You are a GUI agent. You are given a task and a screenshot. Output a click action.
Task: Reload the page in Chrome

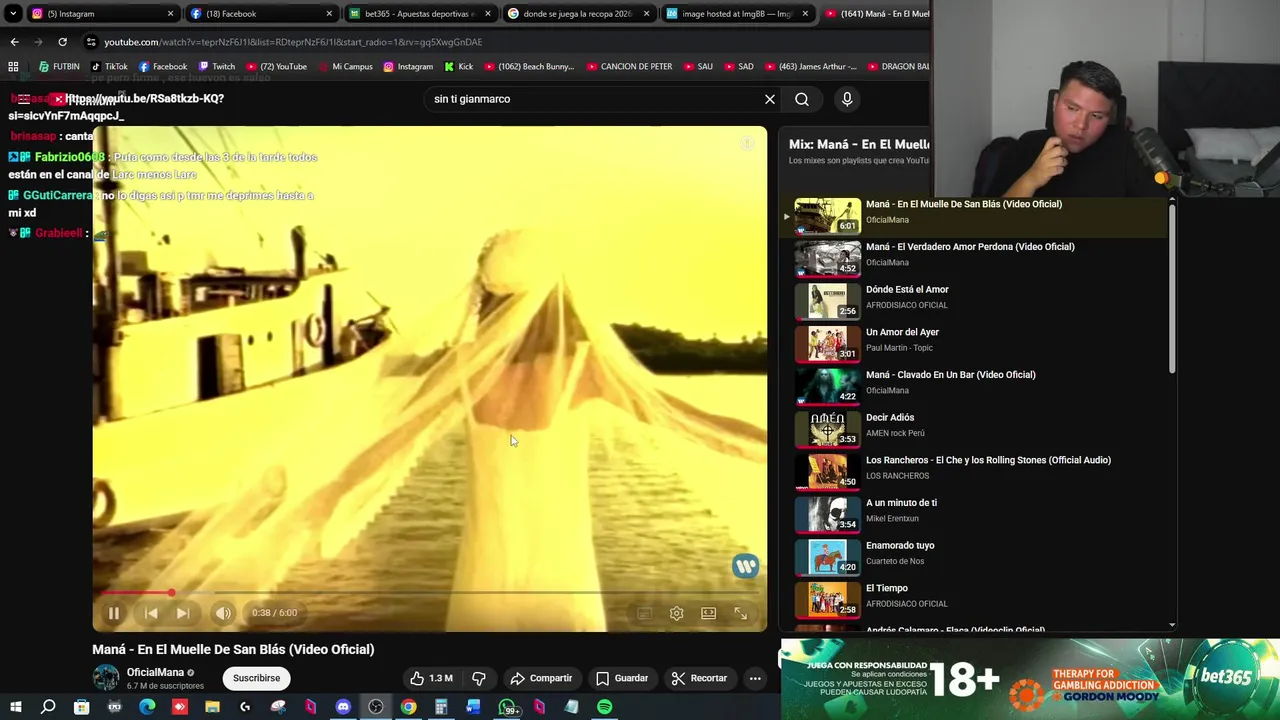point(62,42)
